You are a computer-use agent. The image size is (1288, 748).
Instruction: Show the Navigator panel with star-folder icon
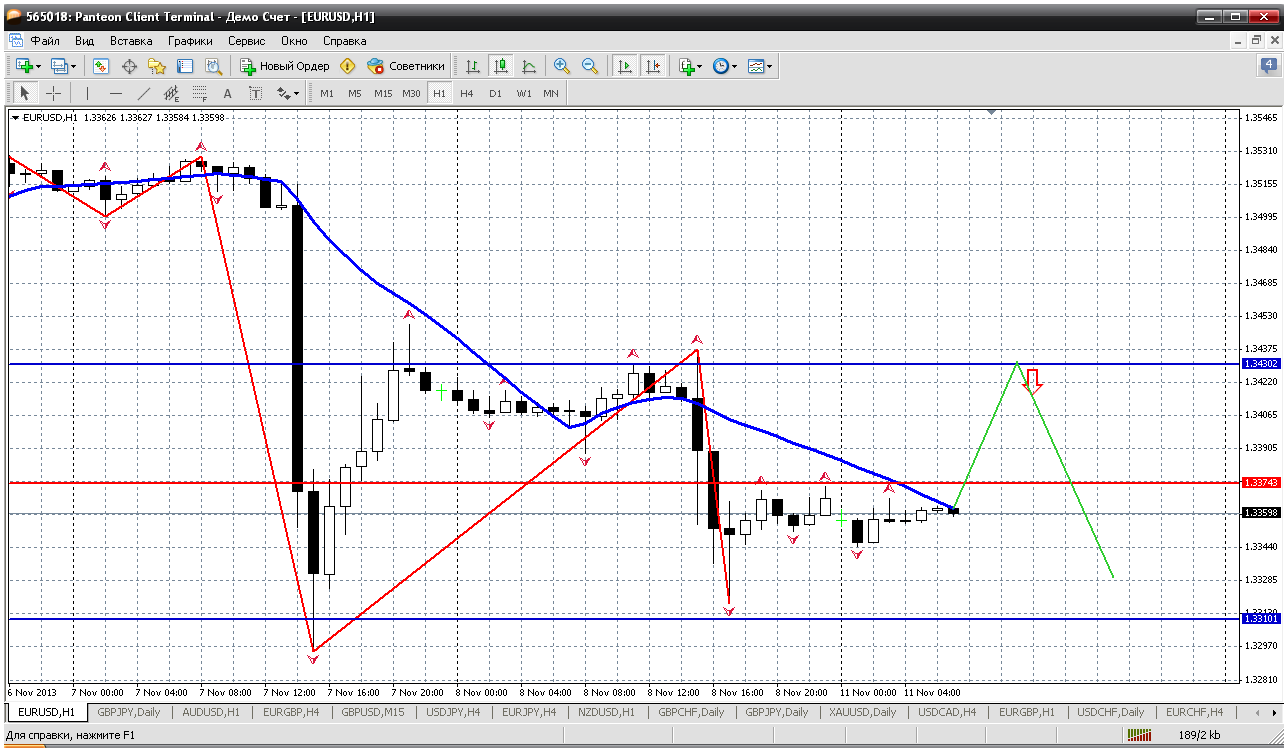click(x=157, y=66)
